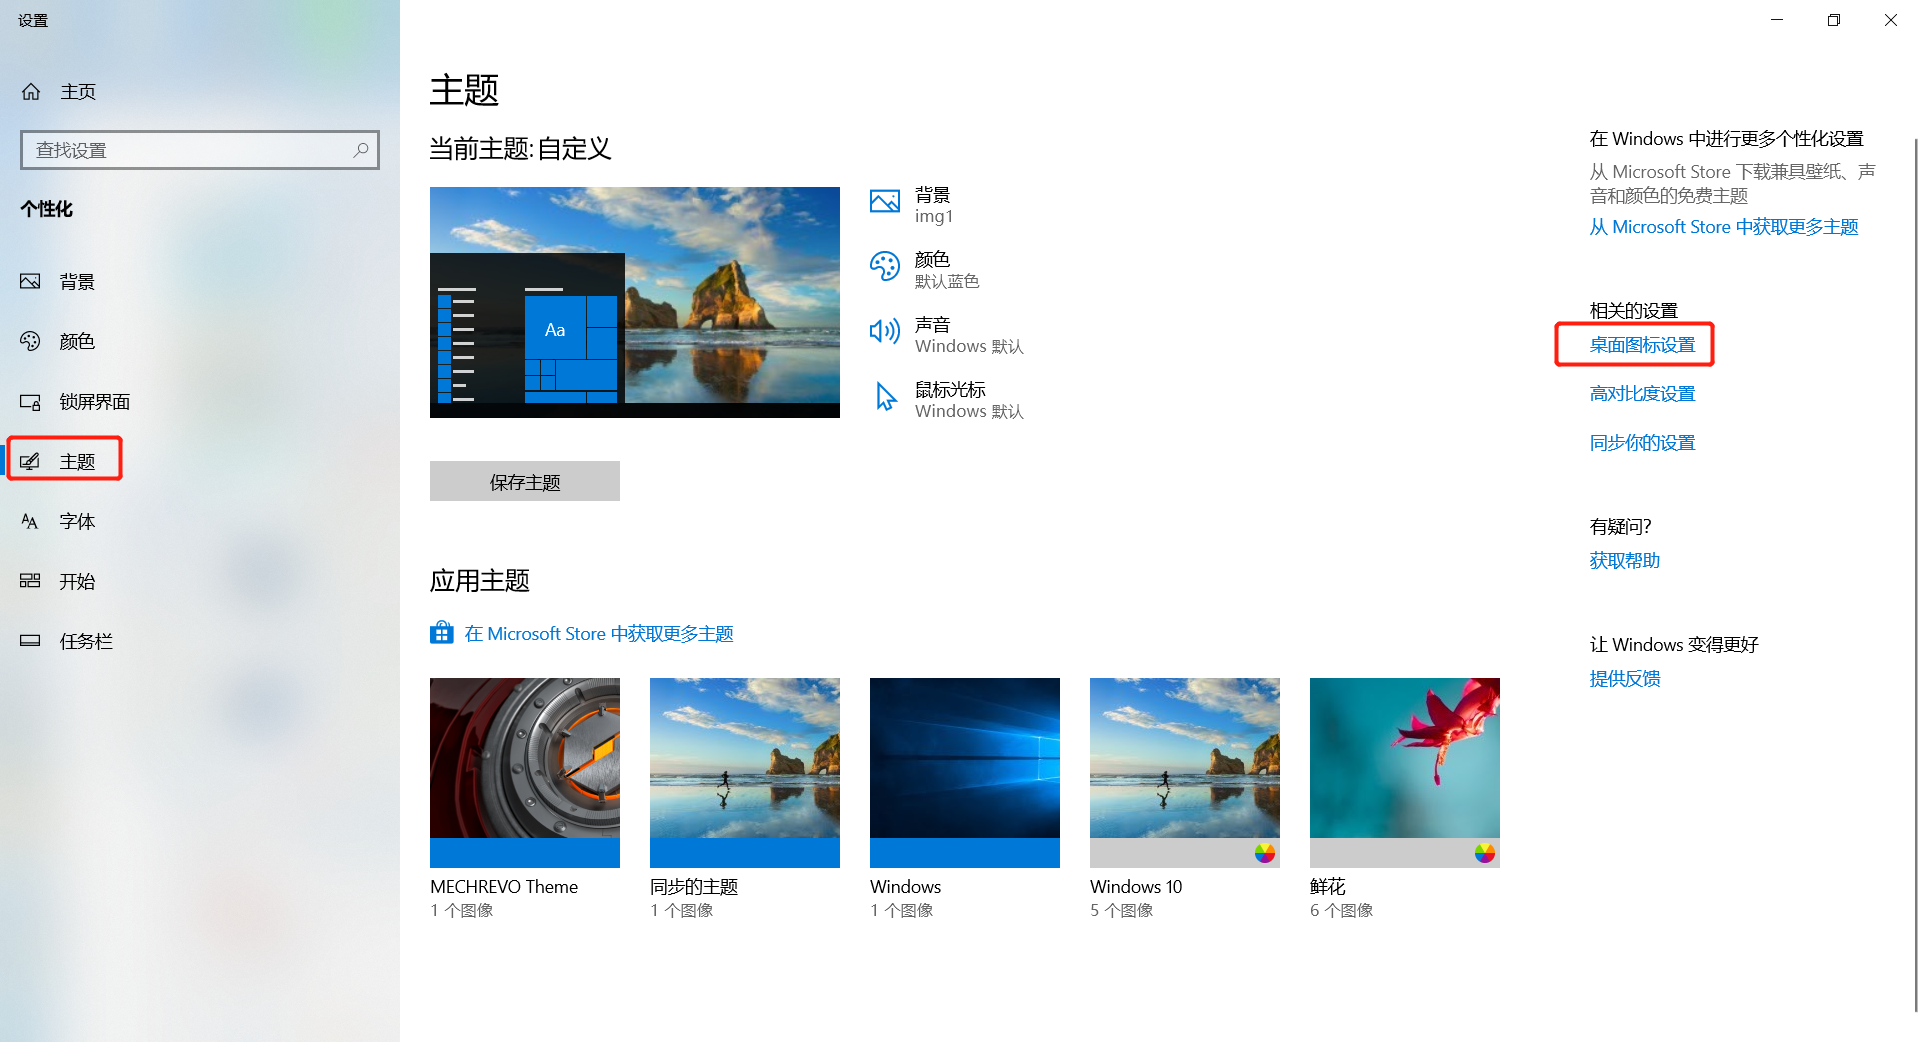The height and width of the screenshot is (1042, 1920).
Task: Select the 背景 icon in the sidebar
Action: [30, 281]
